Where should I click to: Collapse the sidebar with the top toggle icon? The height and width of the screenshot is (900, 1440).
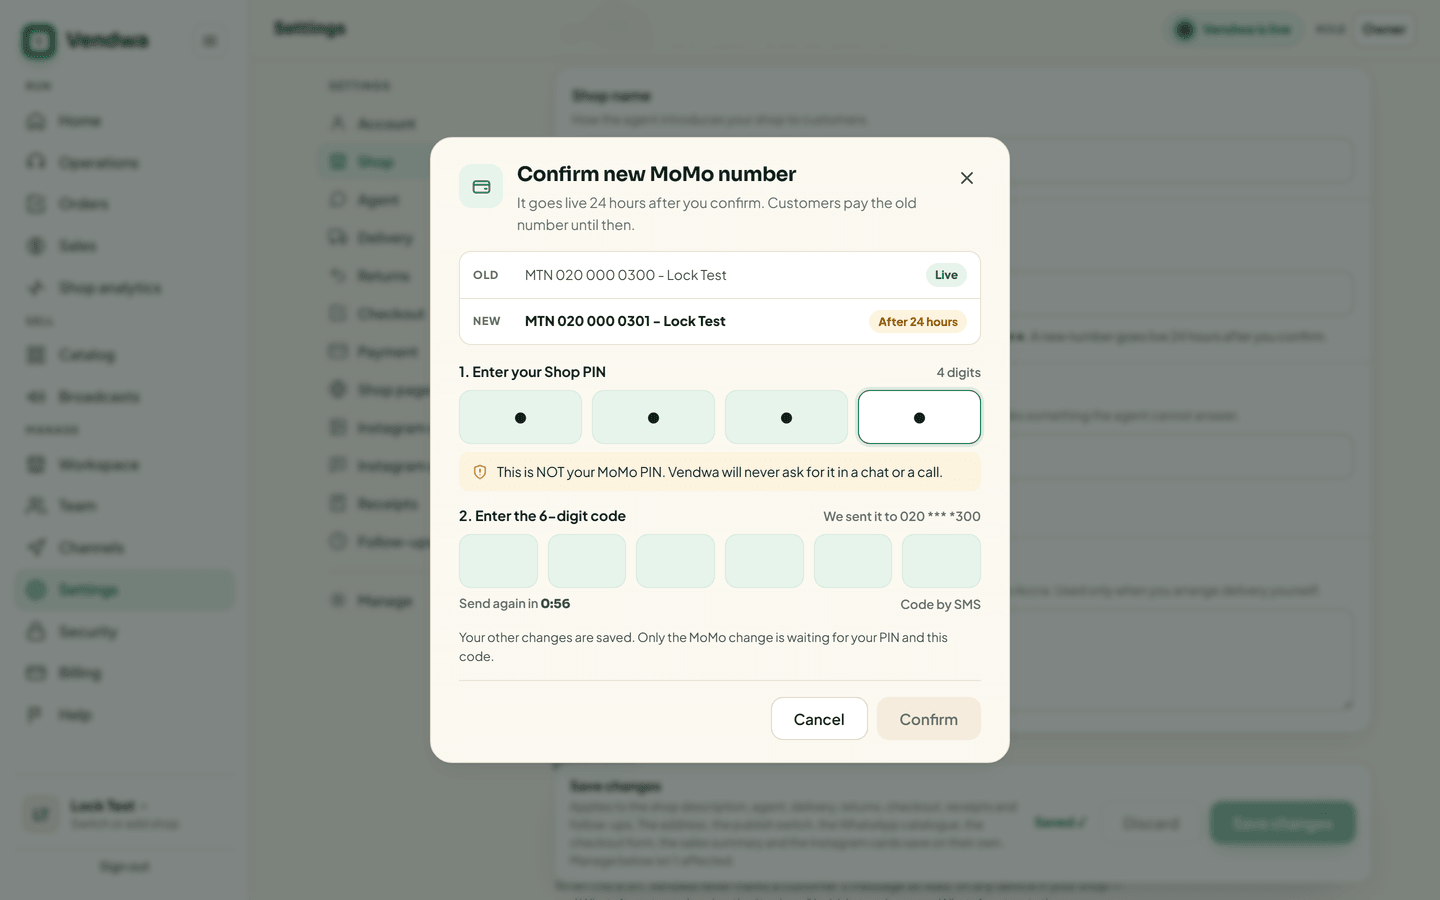[x=210, y=41]
